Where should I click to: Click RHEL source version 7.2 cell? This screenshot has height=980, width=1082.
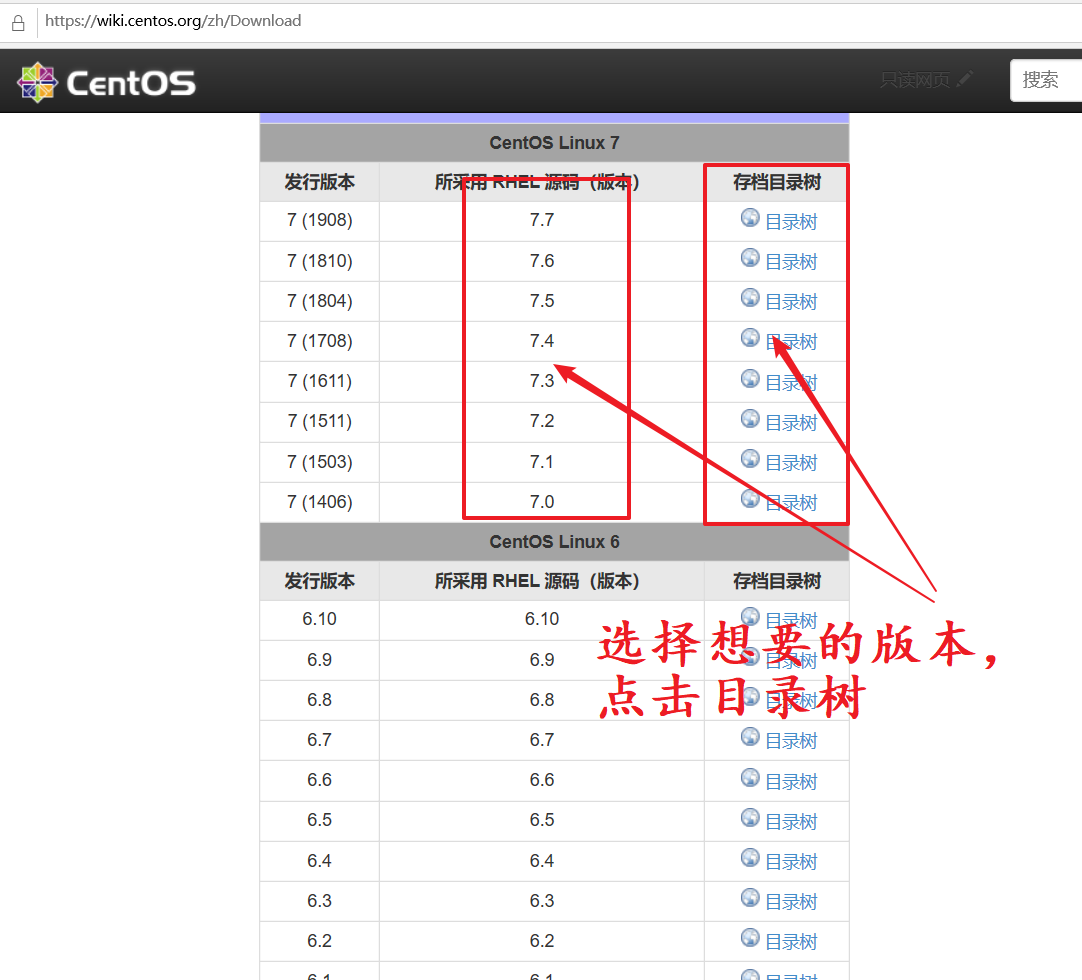pos(542,421)
